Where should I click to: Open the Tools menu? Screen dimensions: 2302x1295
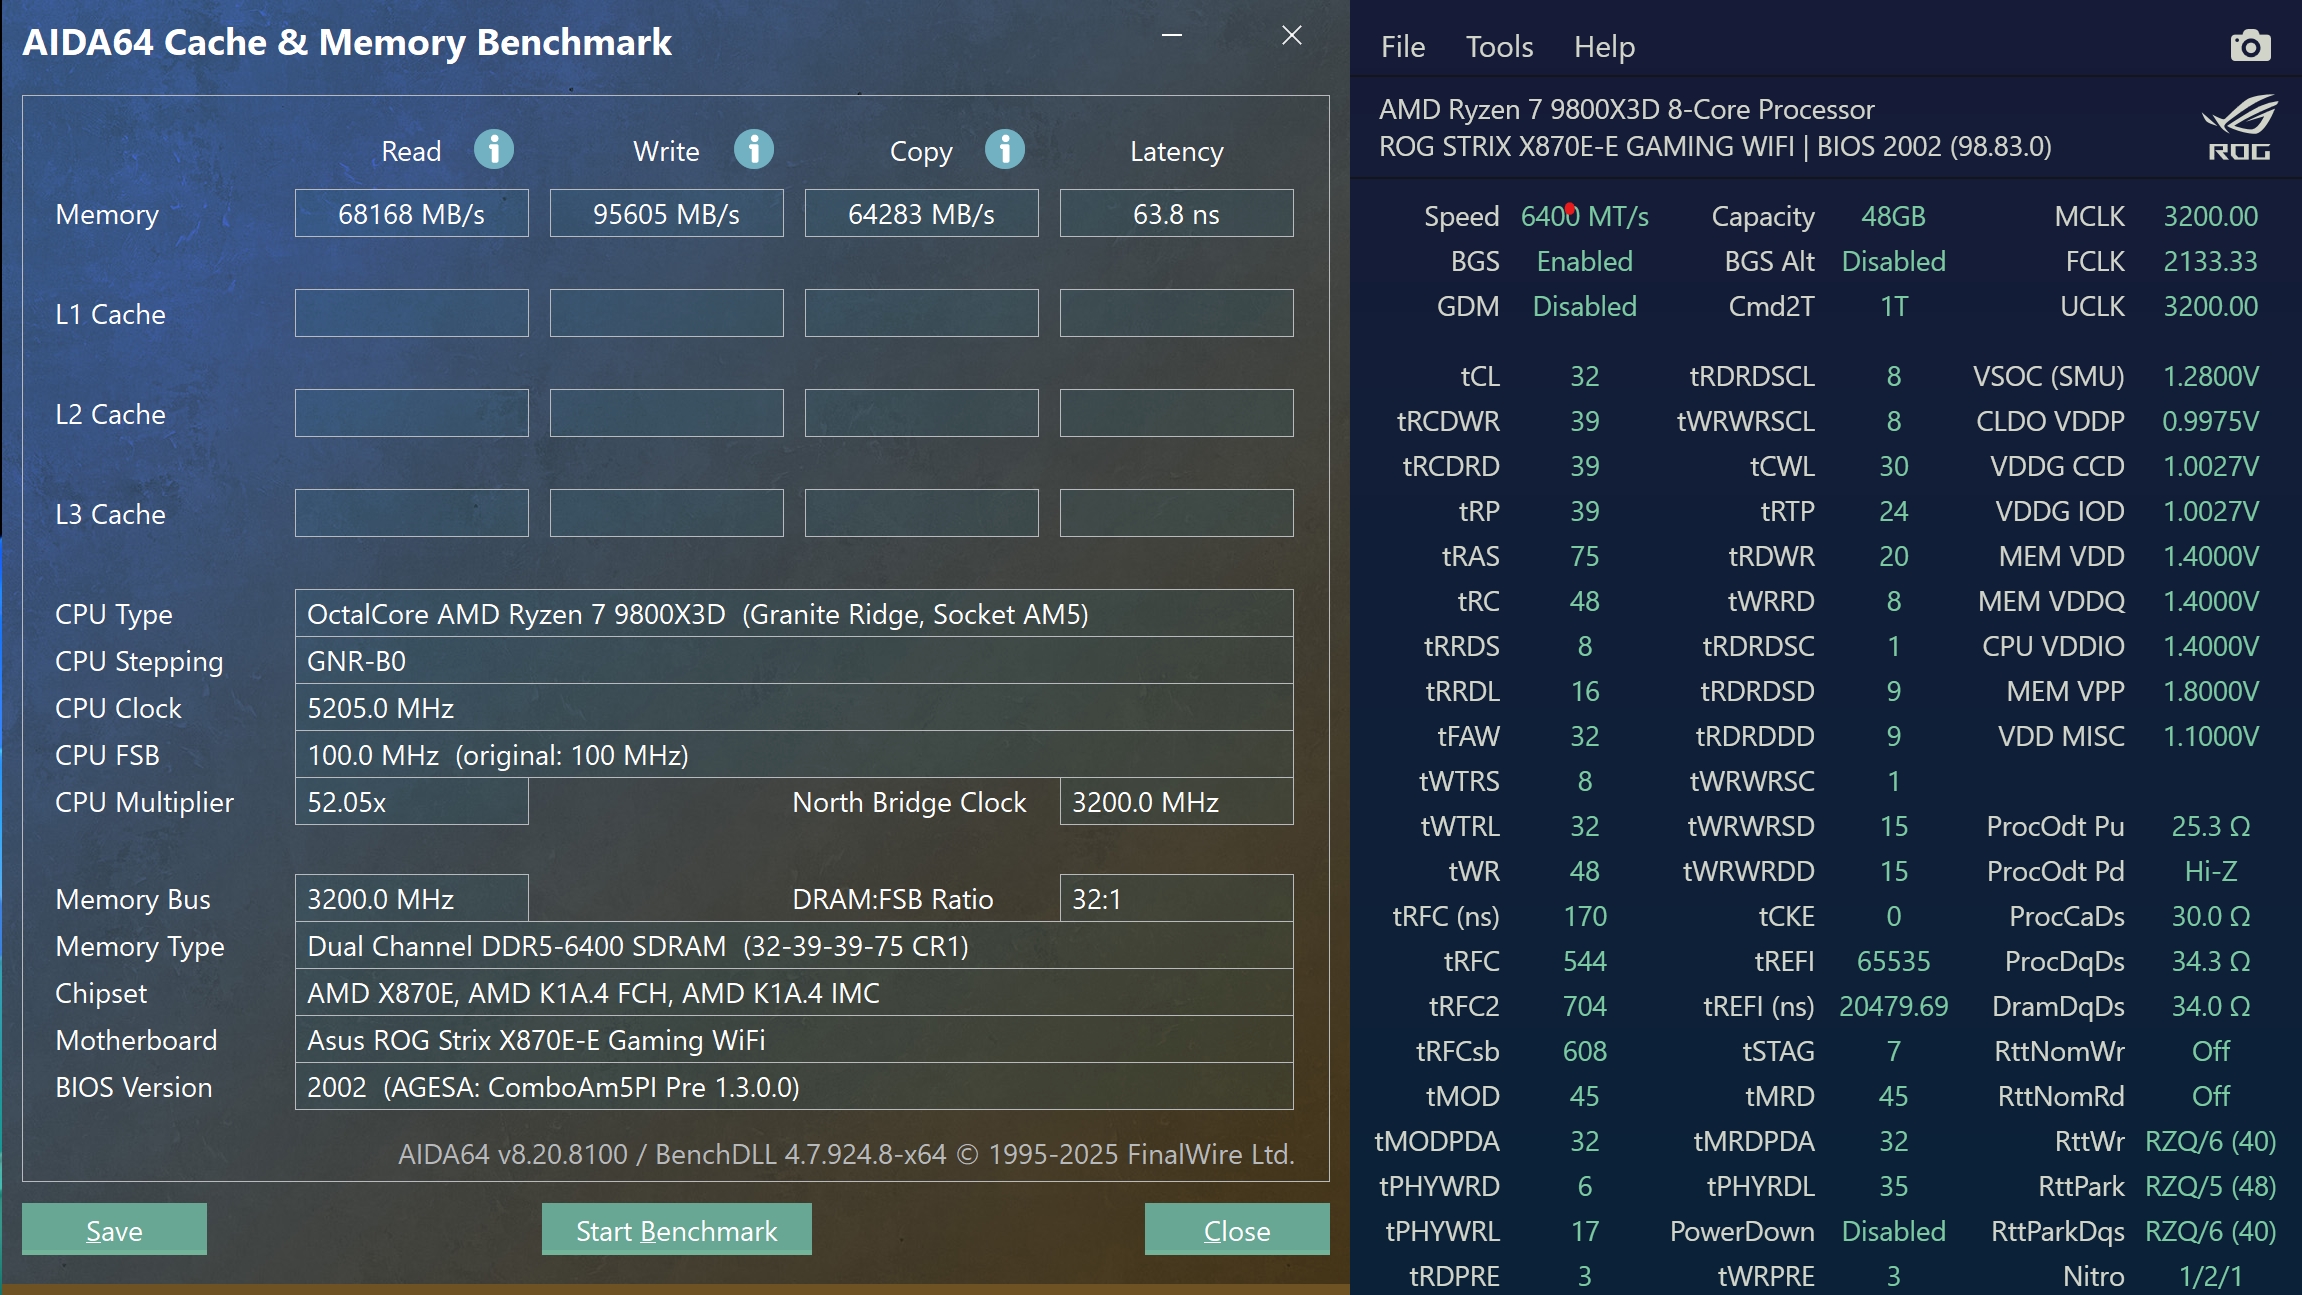click(1499, 46)
